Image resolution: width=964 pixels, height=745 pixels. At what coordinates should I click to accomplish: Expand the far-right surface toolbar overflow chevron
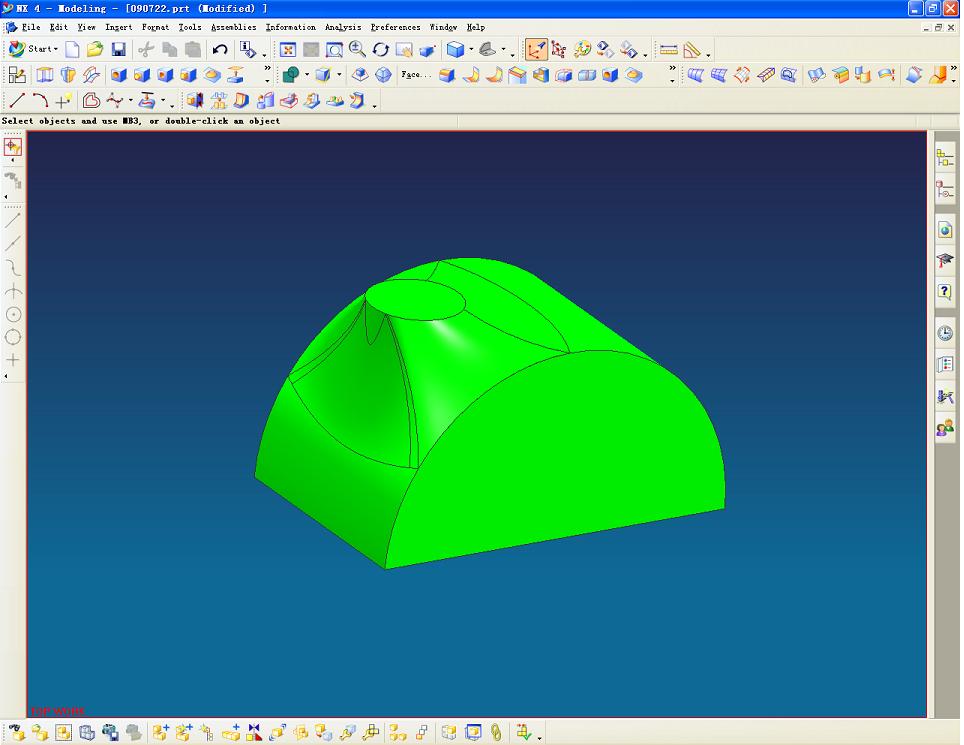pos(954,69)
